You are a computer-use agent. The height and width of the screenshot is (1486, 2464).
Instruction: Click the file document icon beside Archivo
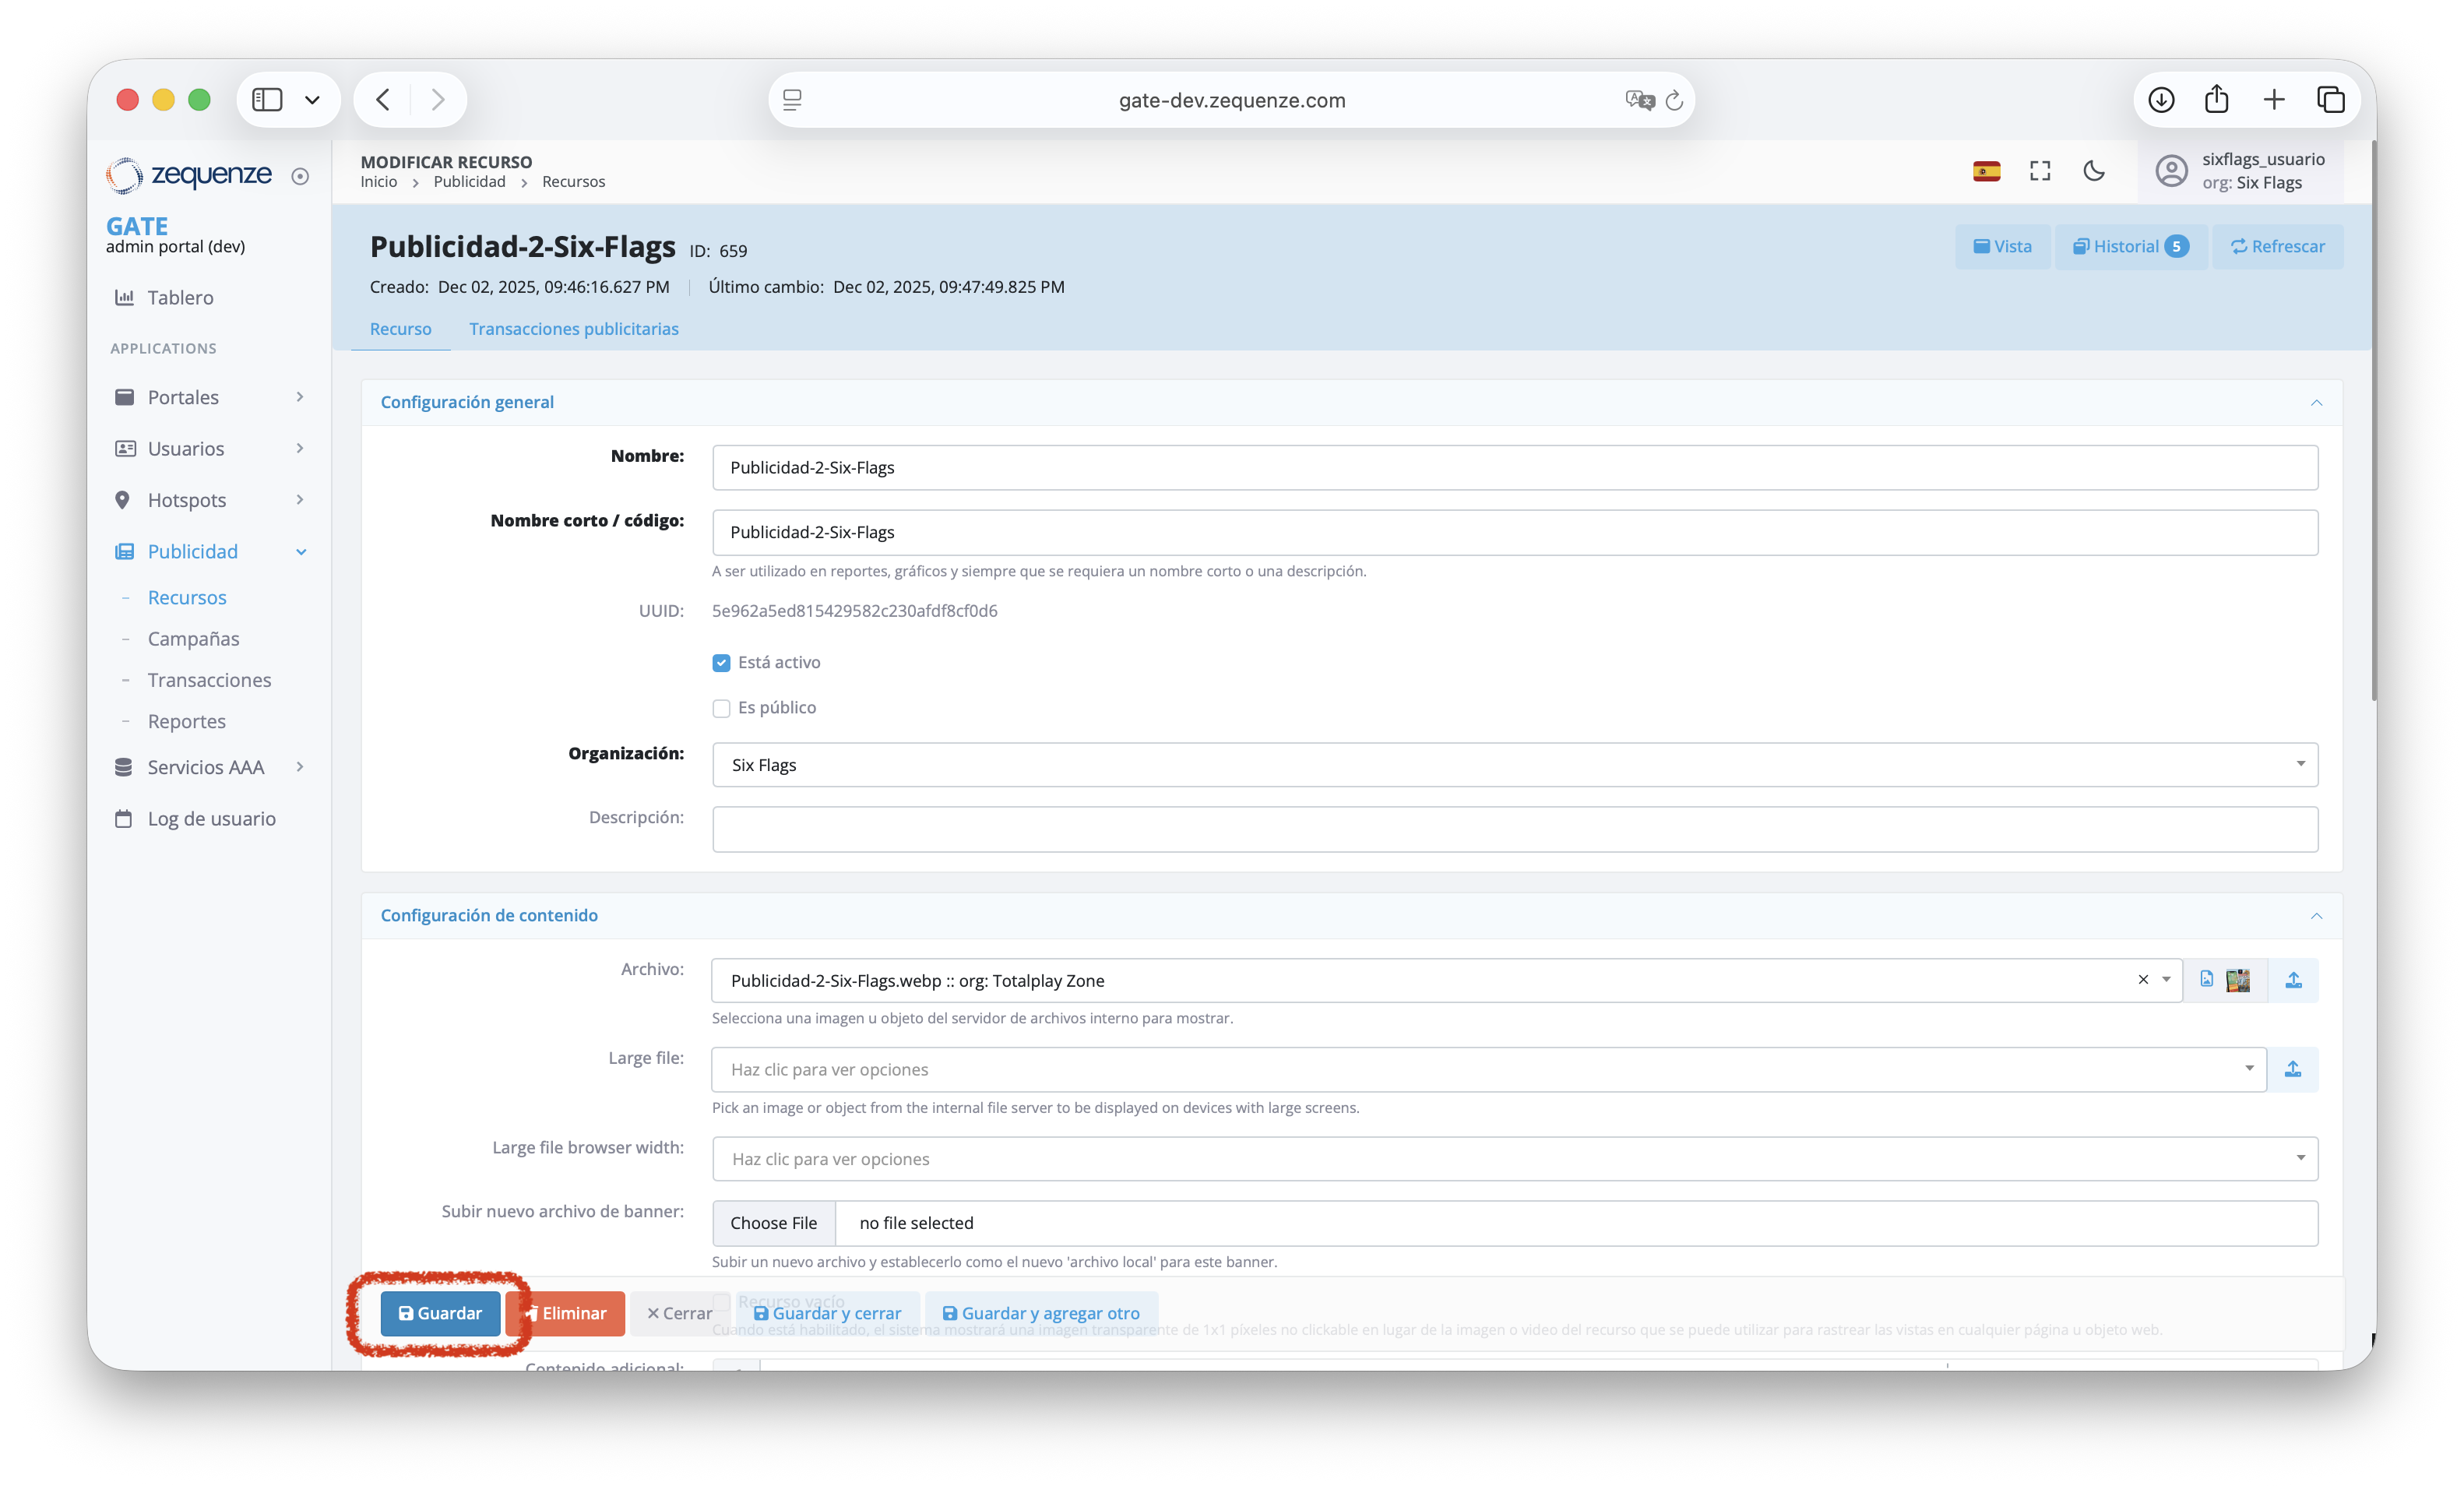[2207, 980]
